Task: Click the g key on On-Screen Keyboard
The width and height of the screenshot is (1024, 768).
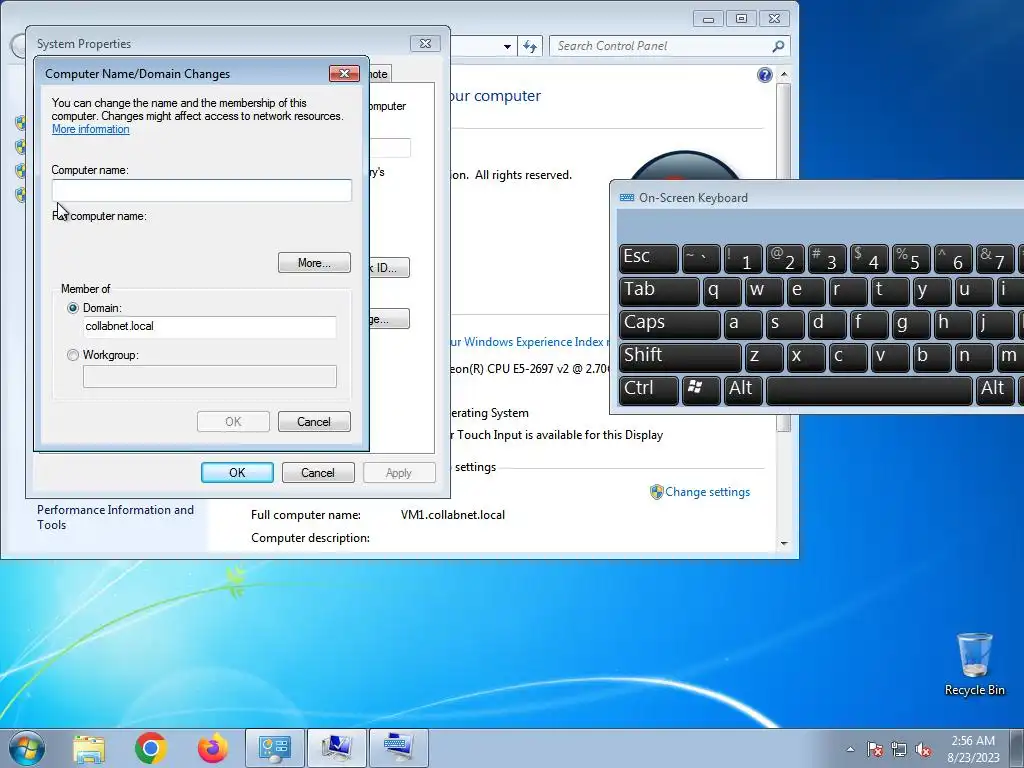Action: (x=910, y=324)
